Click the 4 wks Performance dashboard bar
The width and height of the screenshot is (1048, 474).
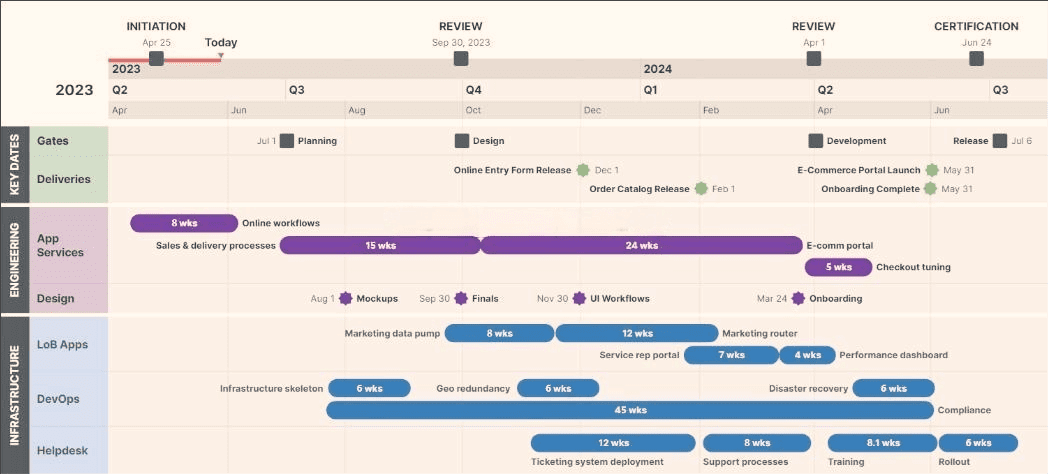pyautogui.click(x=807, y=355)
